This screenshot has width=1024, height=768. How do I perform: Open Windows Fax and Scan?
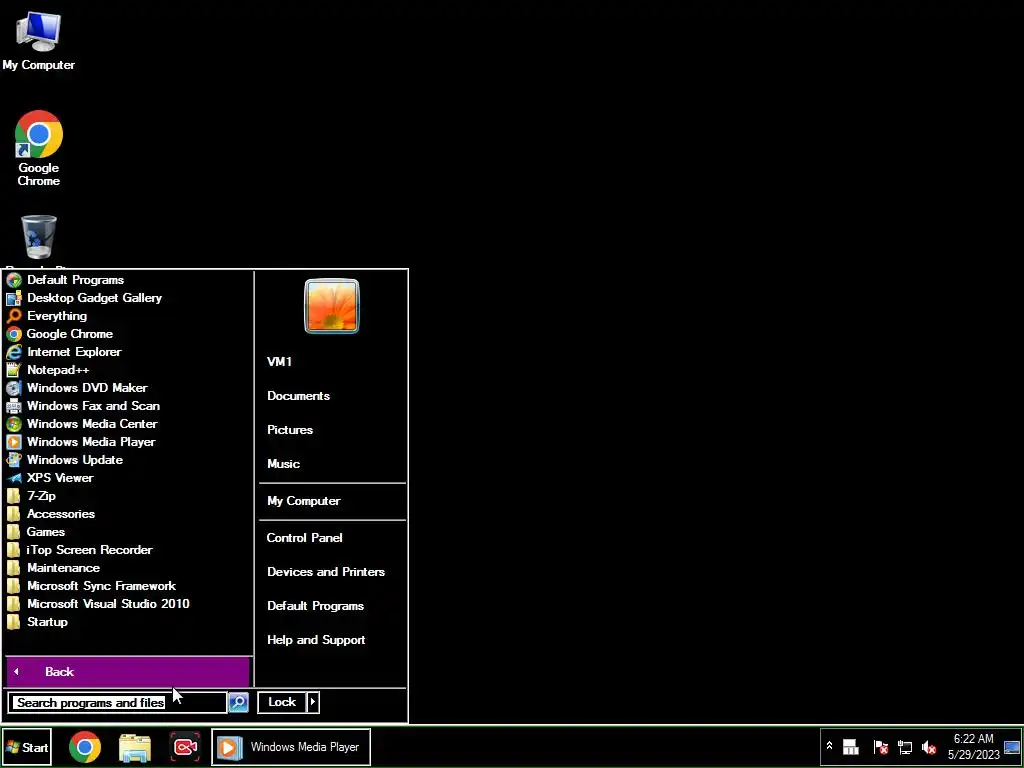[x=129, y=406]
